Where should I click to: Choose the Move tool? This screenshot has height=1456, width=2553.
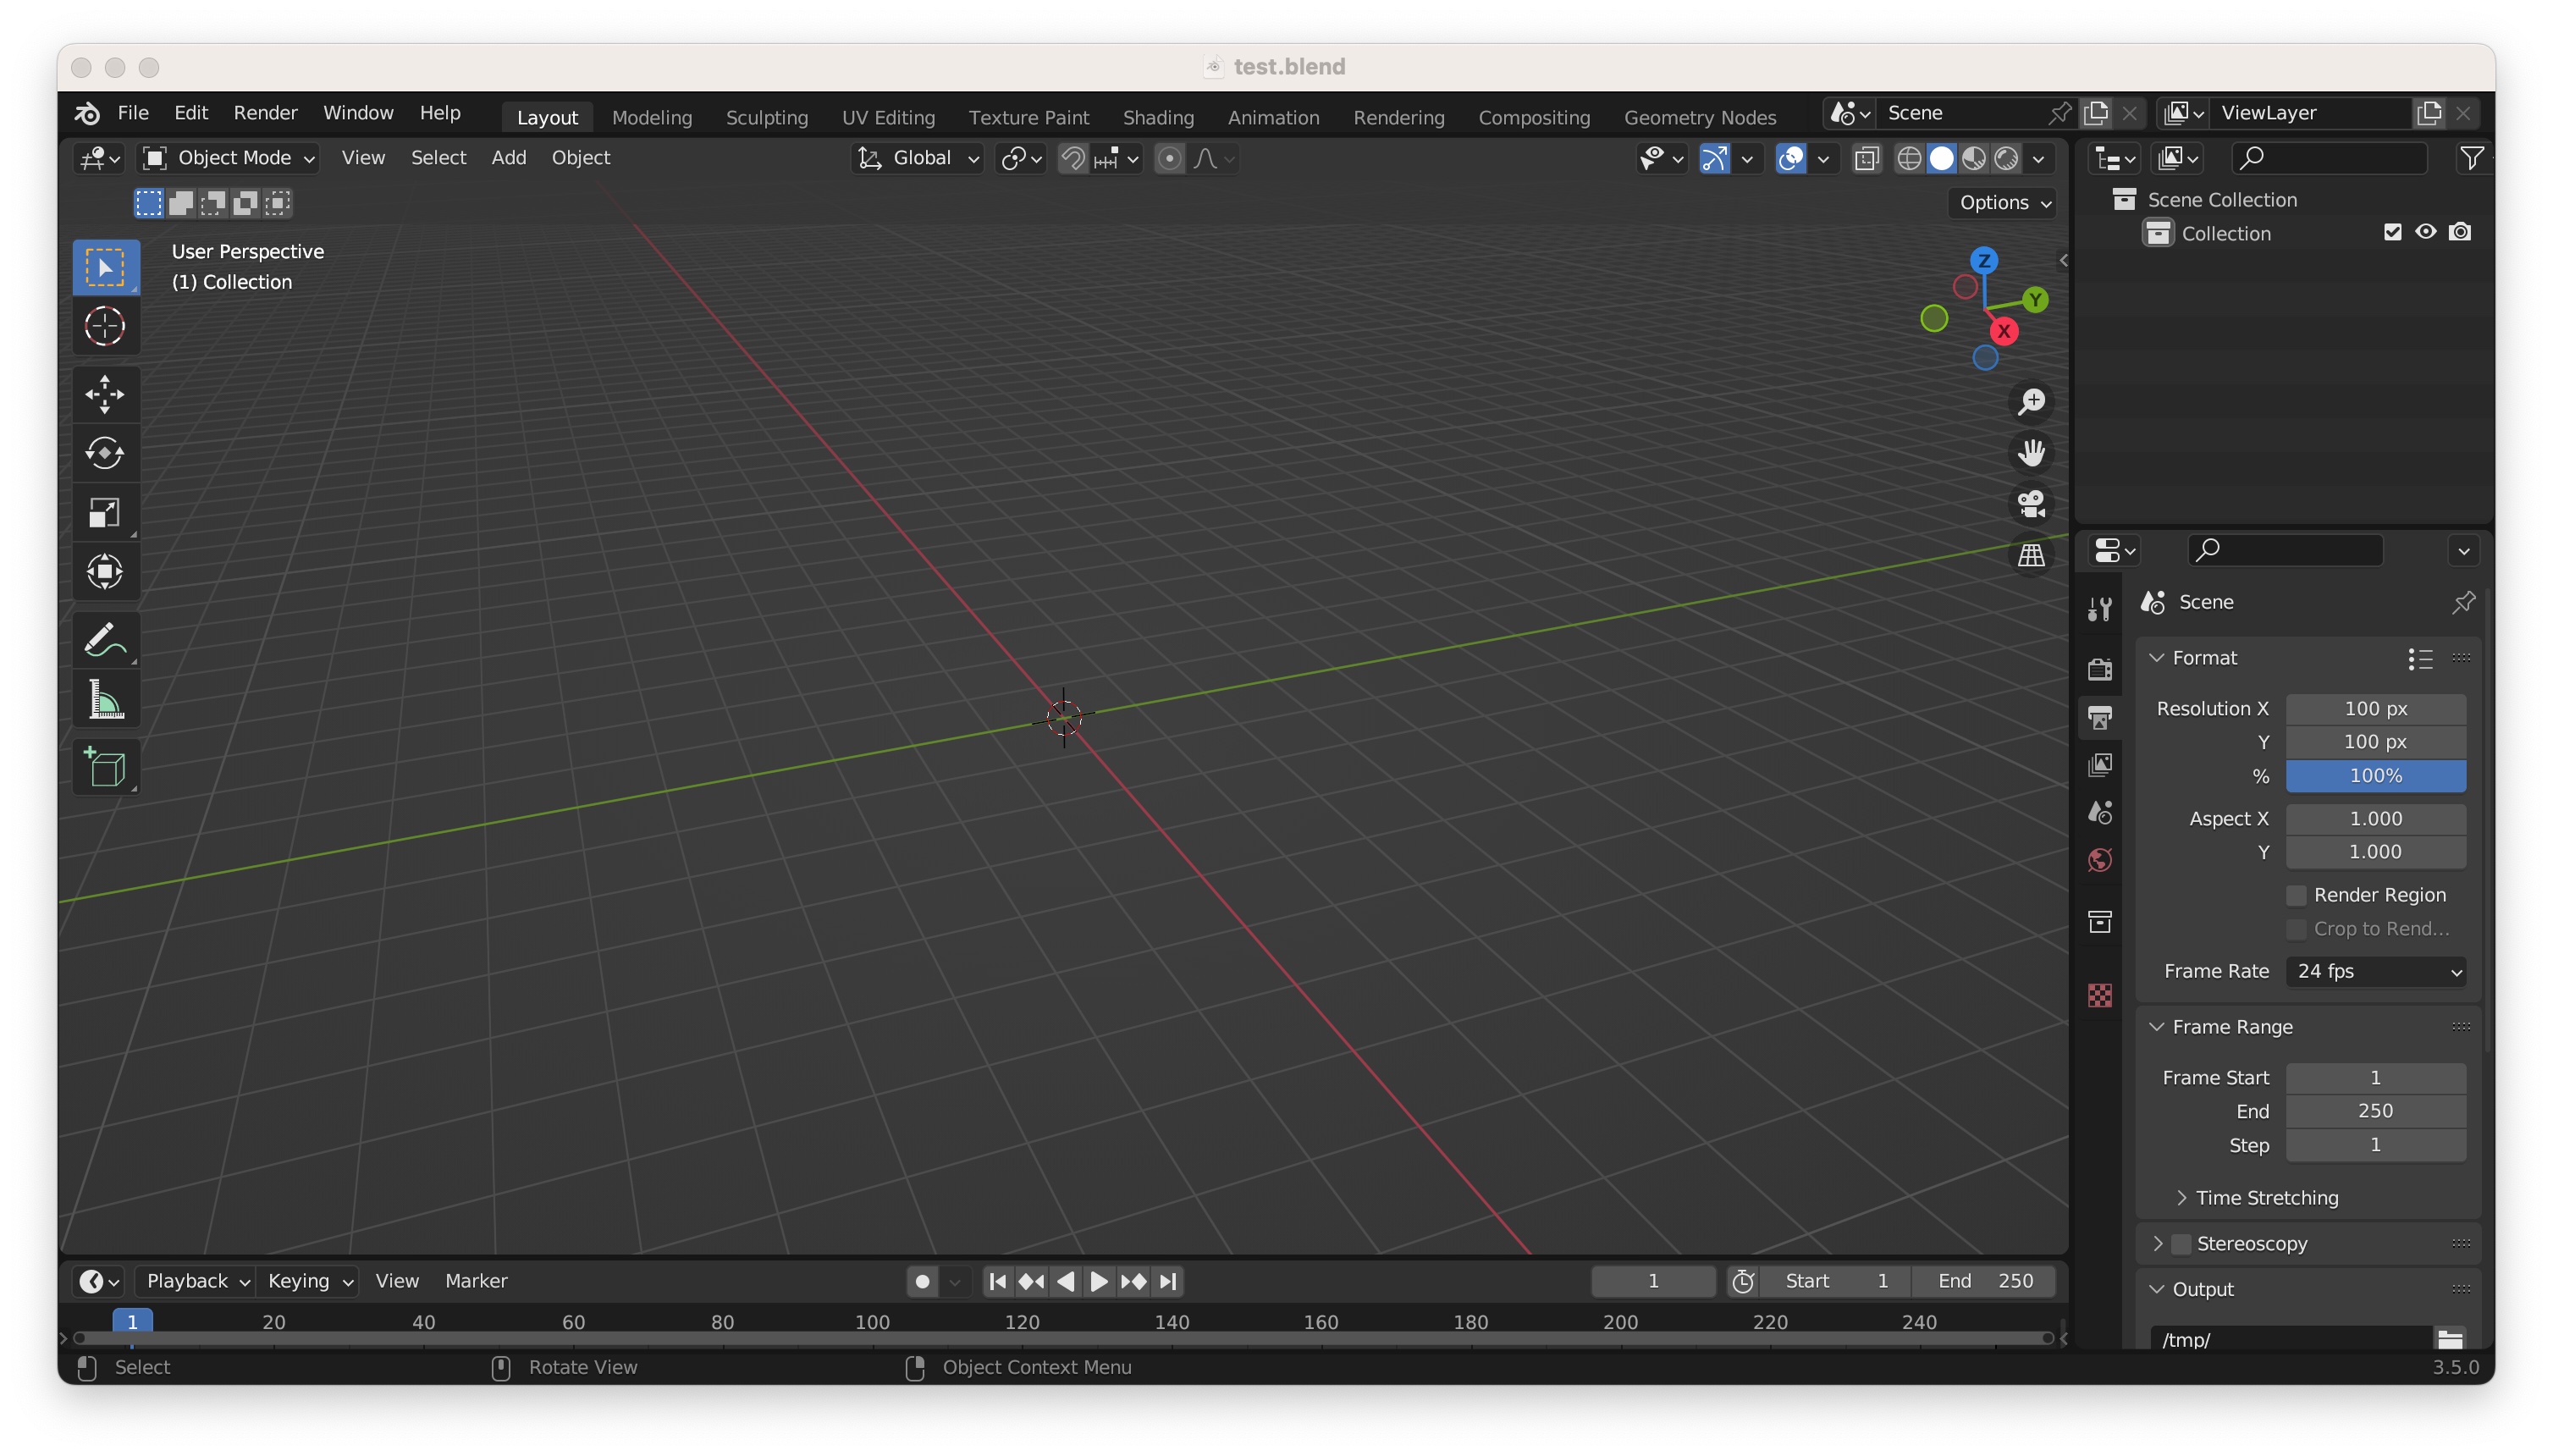click(105, 394)
